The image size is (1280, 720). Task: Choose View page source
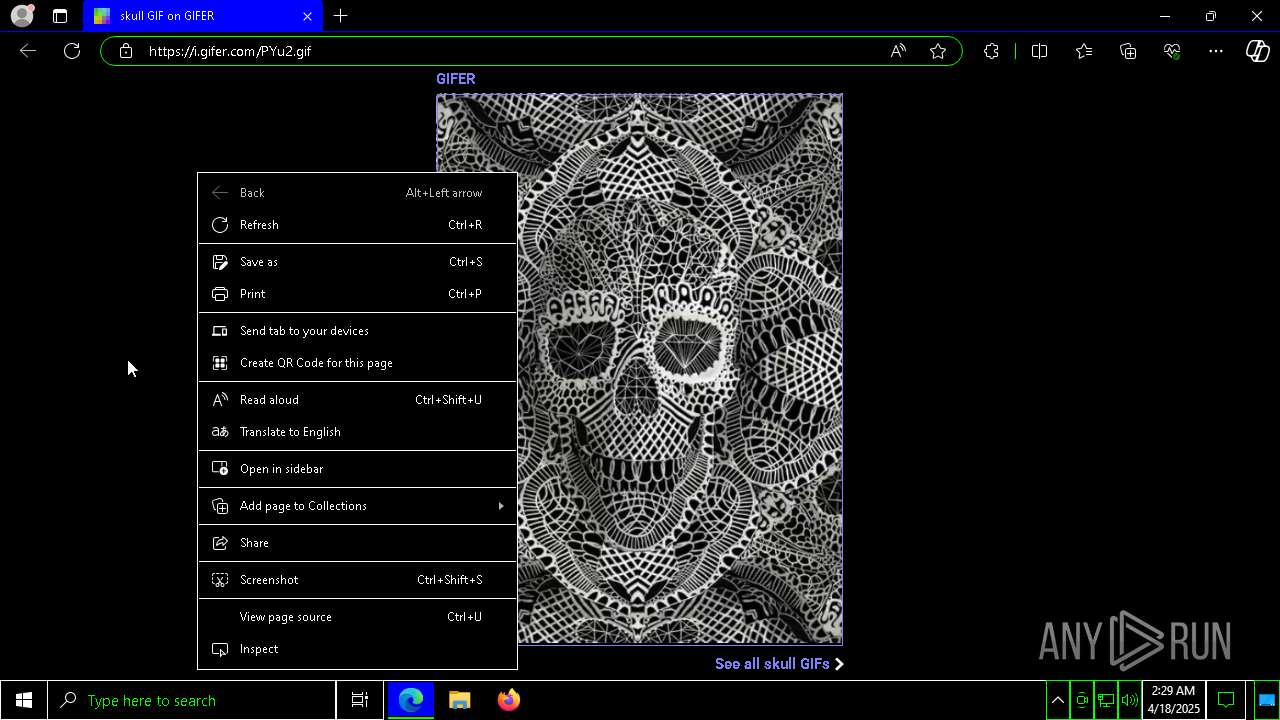click(x=357, y=617)
